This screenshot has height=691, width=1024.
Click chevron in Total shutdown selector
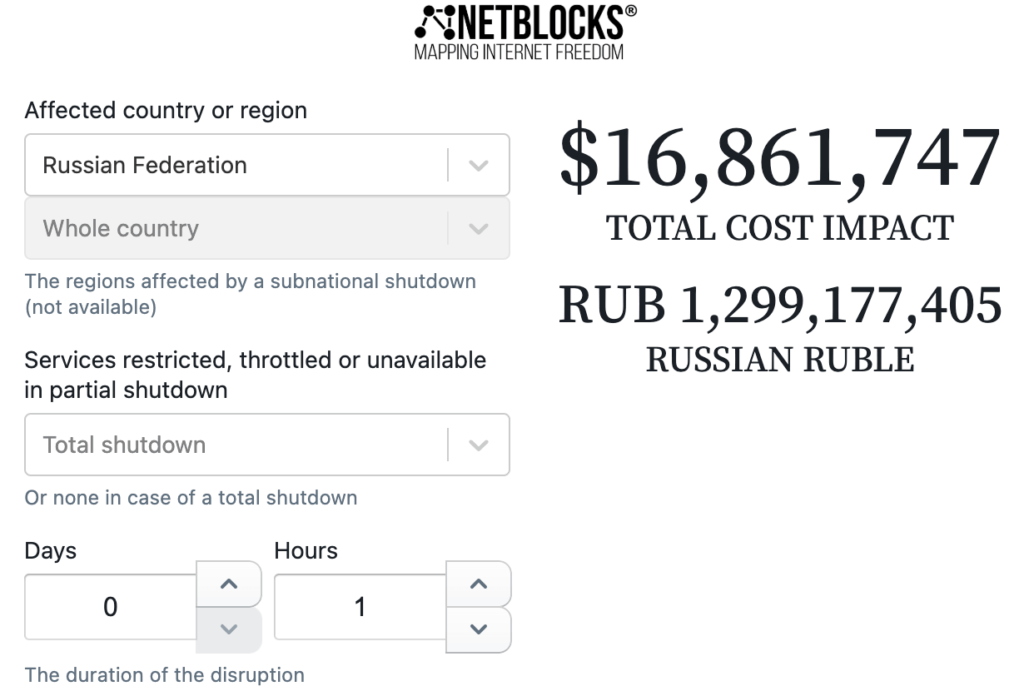pos(479,445)
